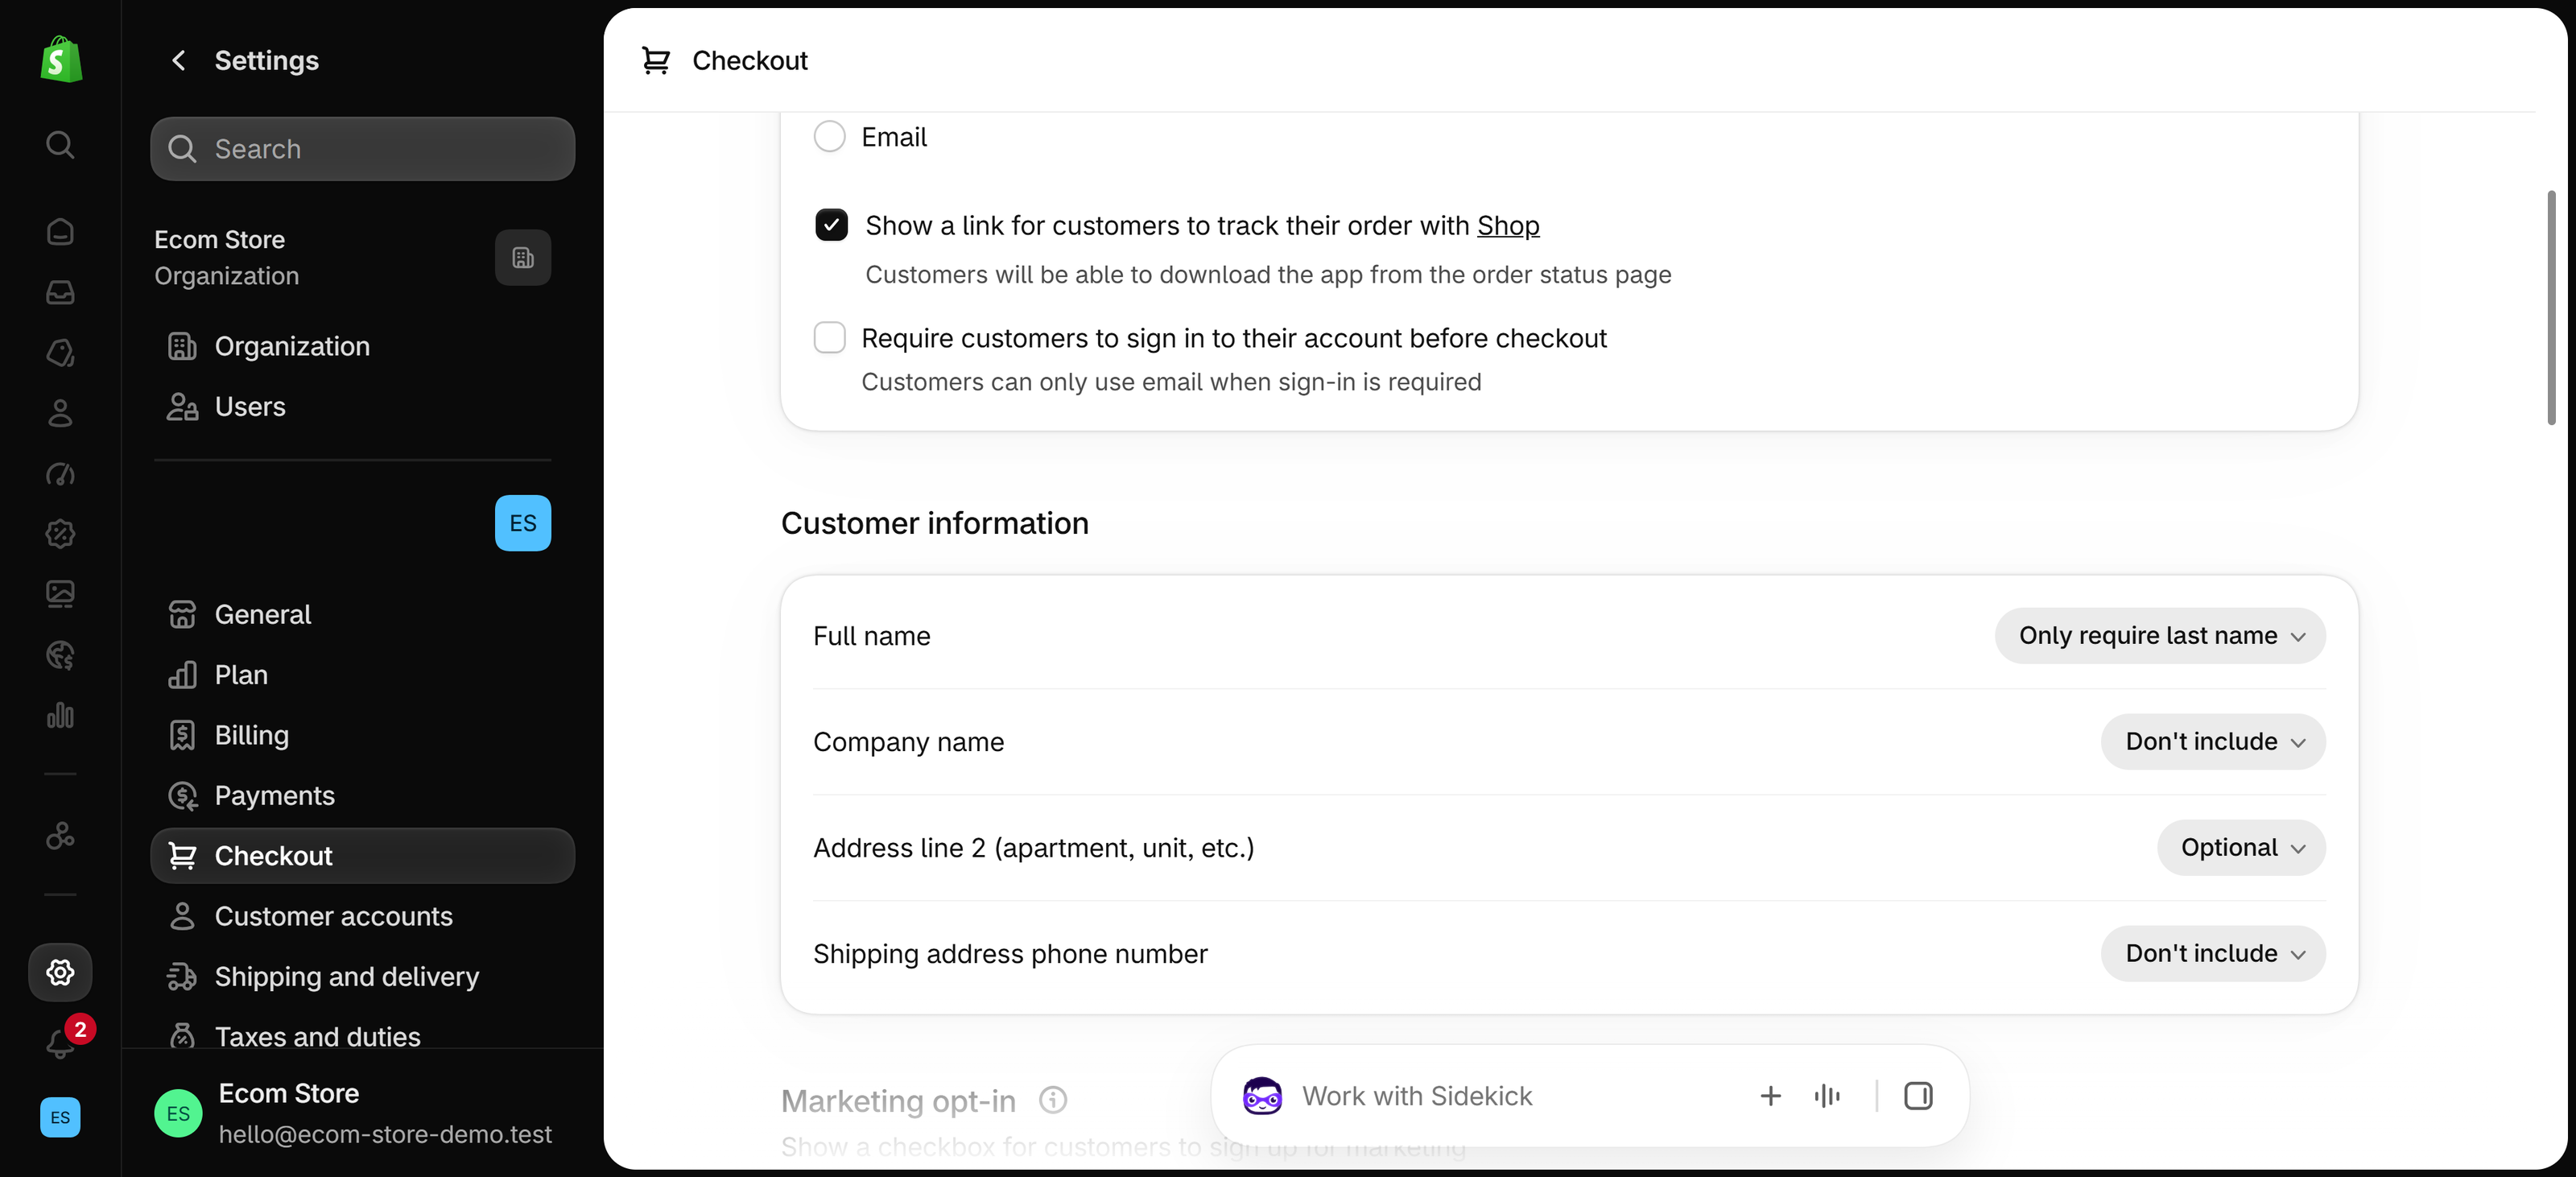Open the Products tag icon in left rail

pyautogui.click(x=60, y=353)
